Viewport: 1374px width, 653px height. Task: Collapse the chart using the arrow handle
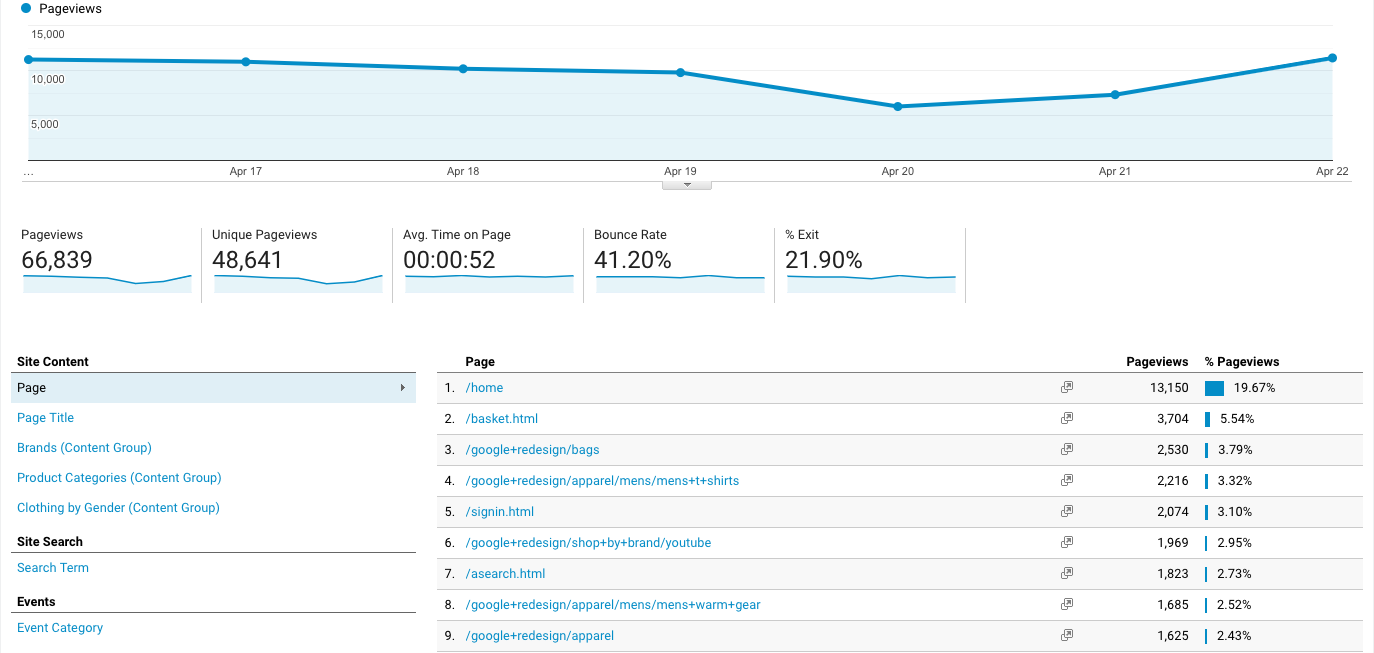pyautogui.click(x=686, y=185)
